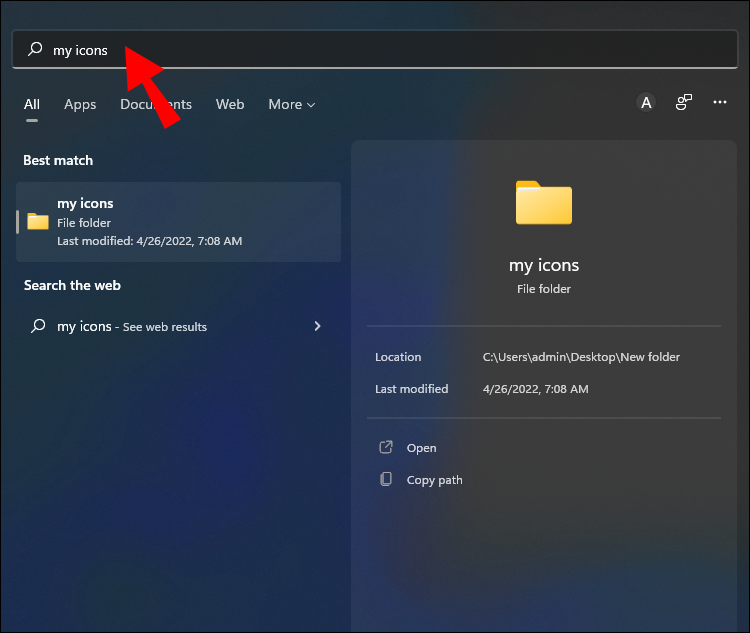
Task: Switch to the Web tab
Action: (x=230, y=104)
